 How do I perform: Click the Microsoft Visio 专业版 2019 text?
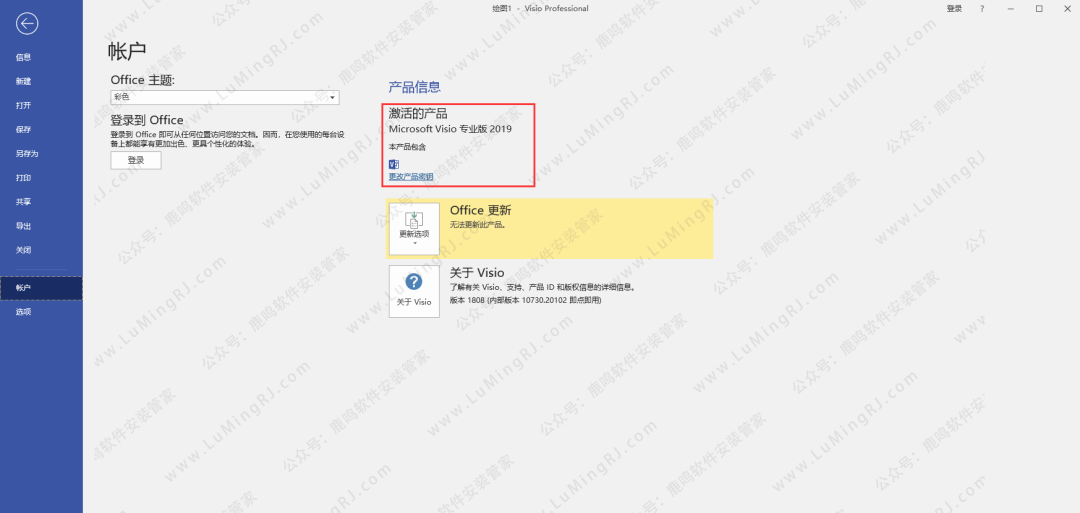(450, 129)
